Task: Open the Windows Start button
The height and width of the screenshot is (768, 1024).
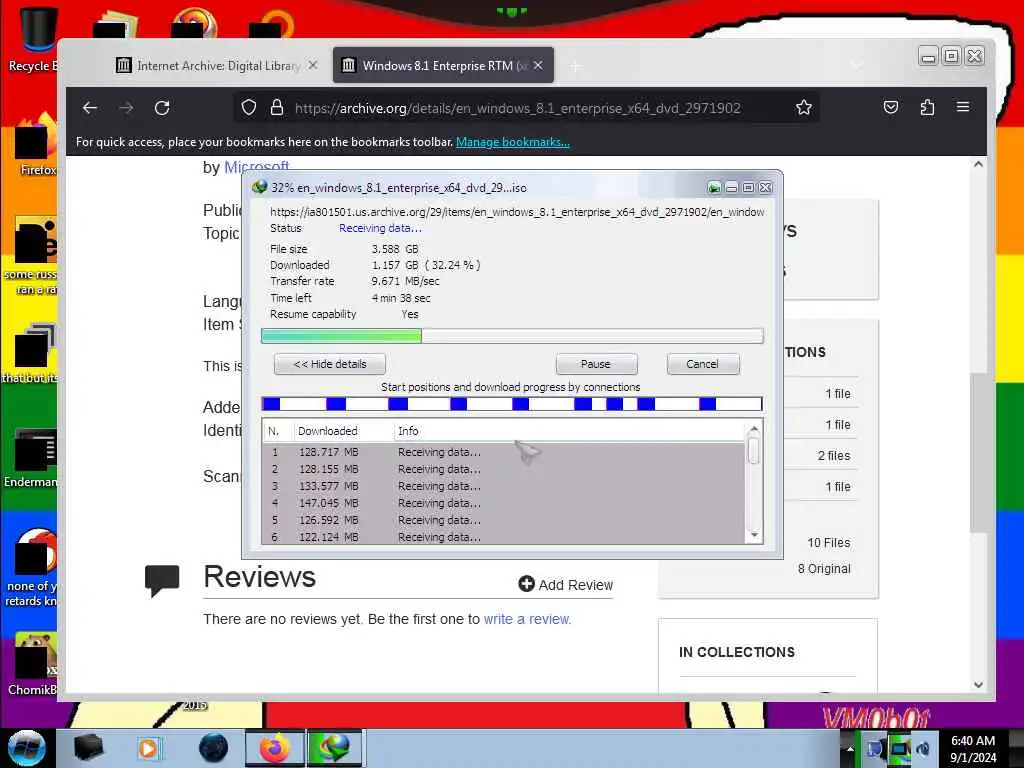Action: 27,748
